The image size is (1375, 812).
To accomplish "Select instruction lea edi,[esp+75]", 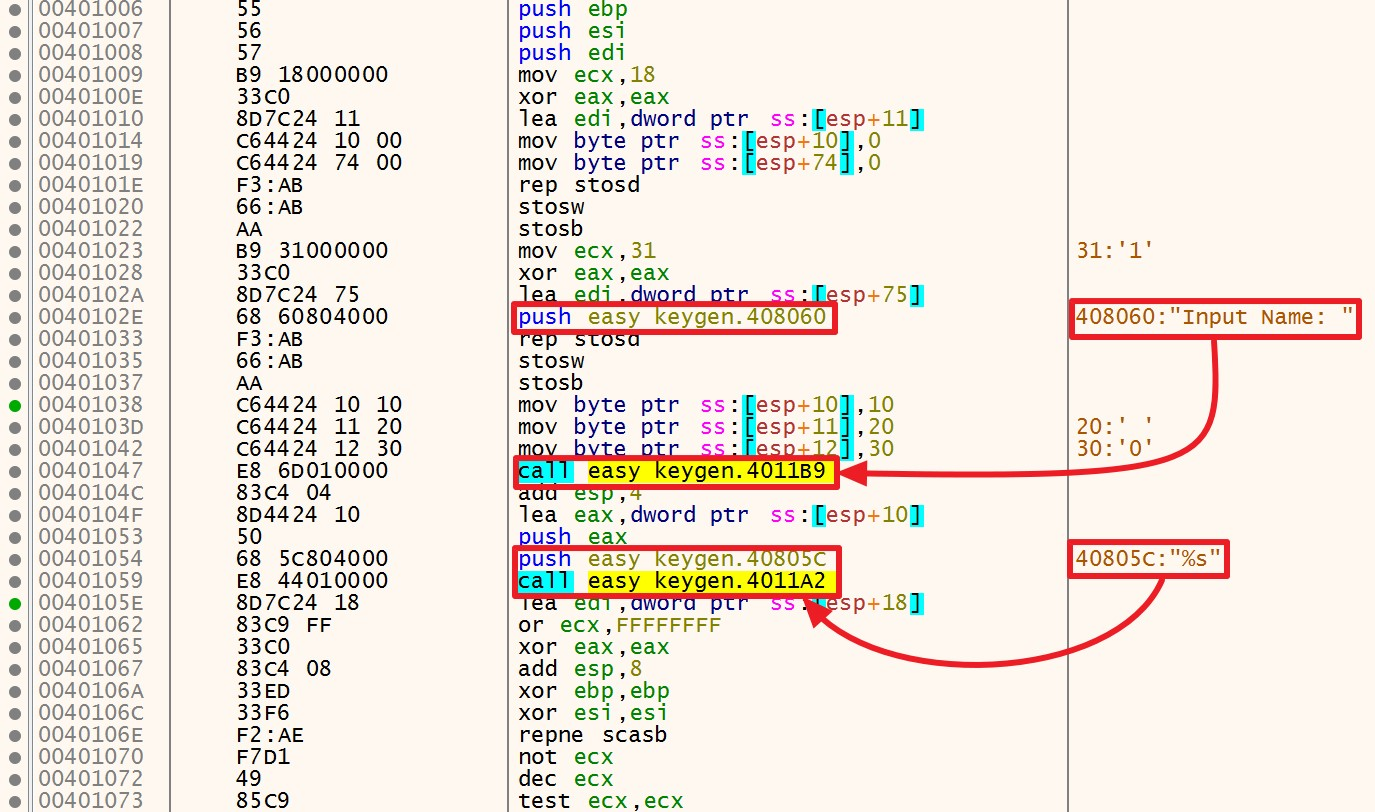I will click(721, 295).
